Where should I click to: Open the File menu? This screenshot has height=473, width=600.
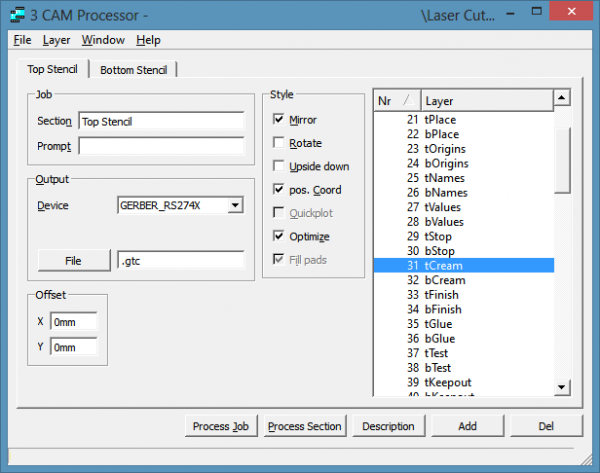pyautogui.click(x=22, y=40)
